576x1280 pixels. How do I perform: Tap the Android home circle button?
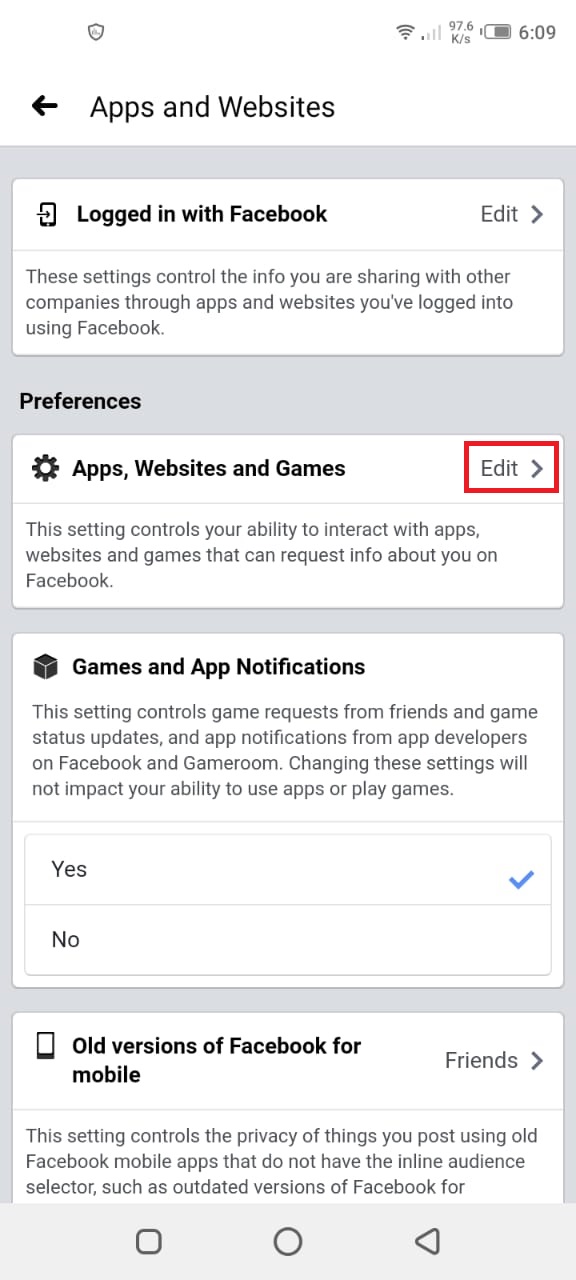pos(288,1241)
